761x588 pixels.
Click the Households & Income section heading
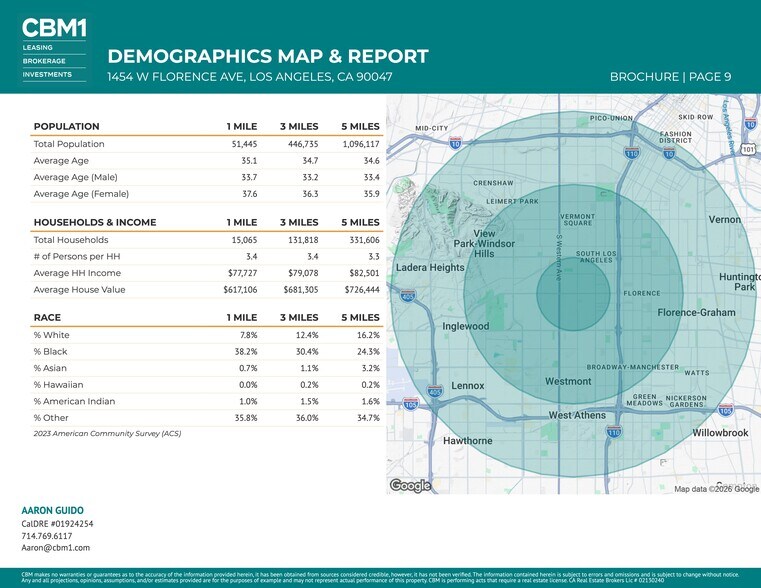click(95, 222)
